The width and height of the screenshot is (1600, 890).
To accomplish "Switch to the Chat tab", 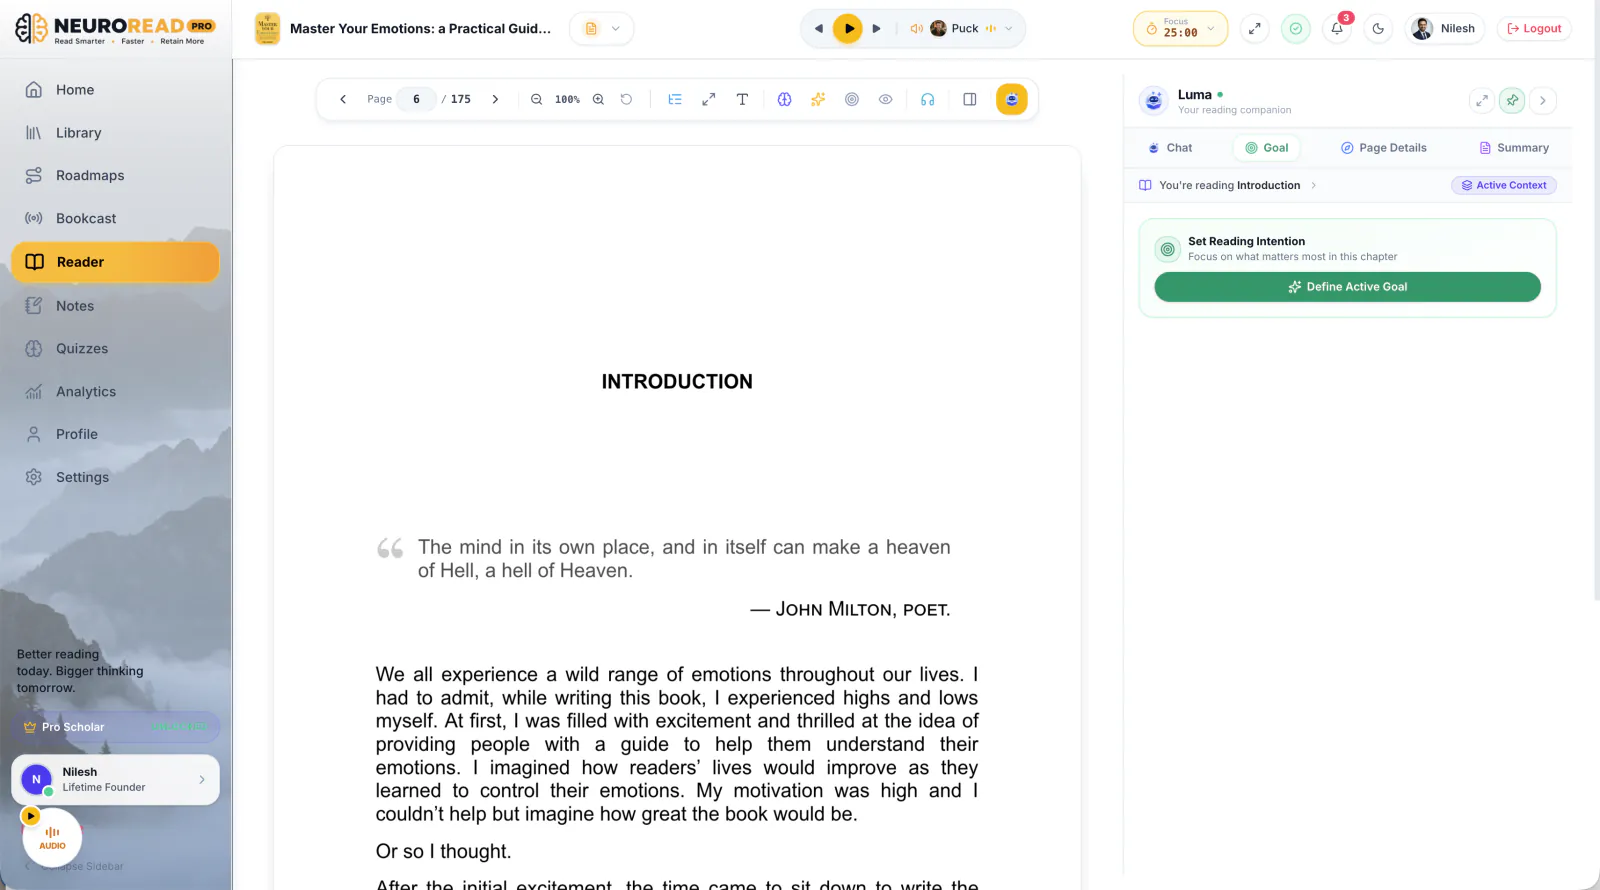I will coord(1170,148).
